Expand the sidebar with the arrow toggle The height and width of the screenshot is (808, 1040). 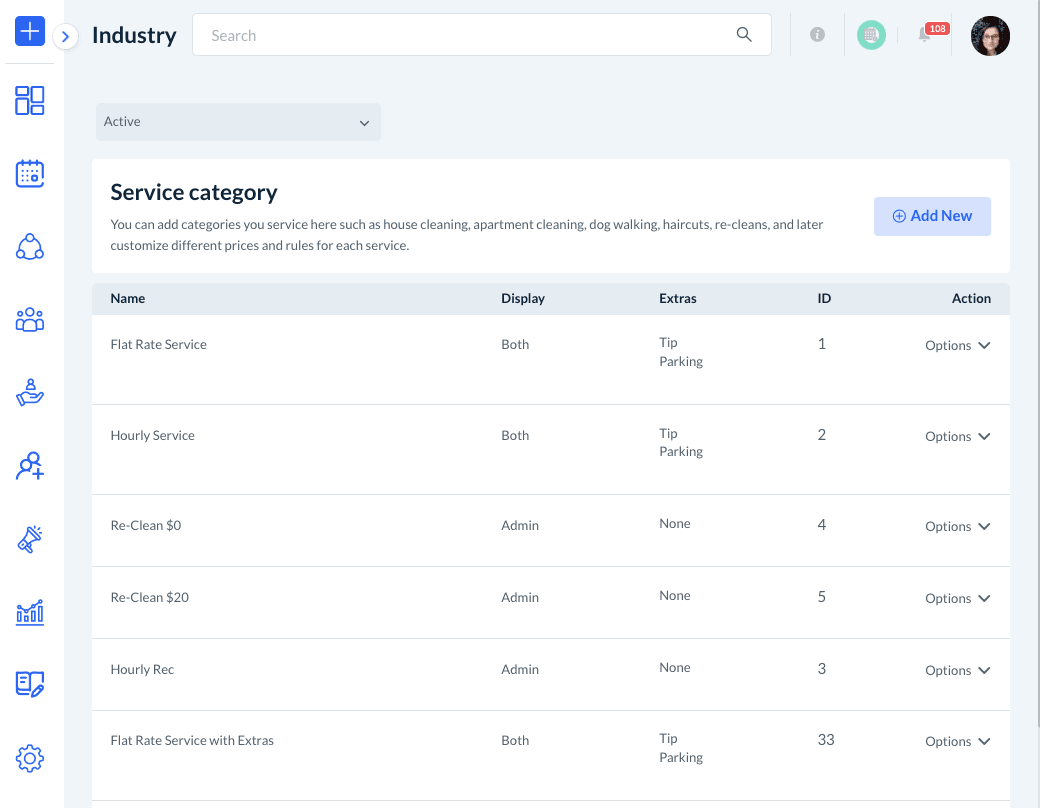pos(65,37)
